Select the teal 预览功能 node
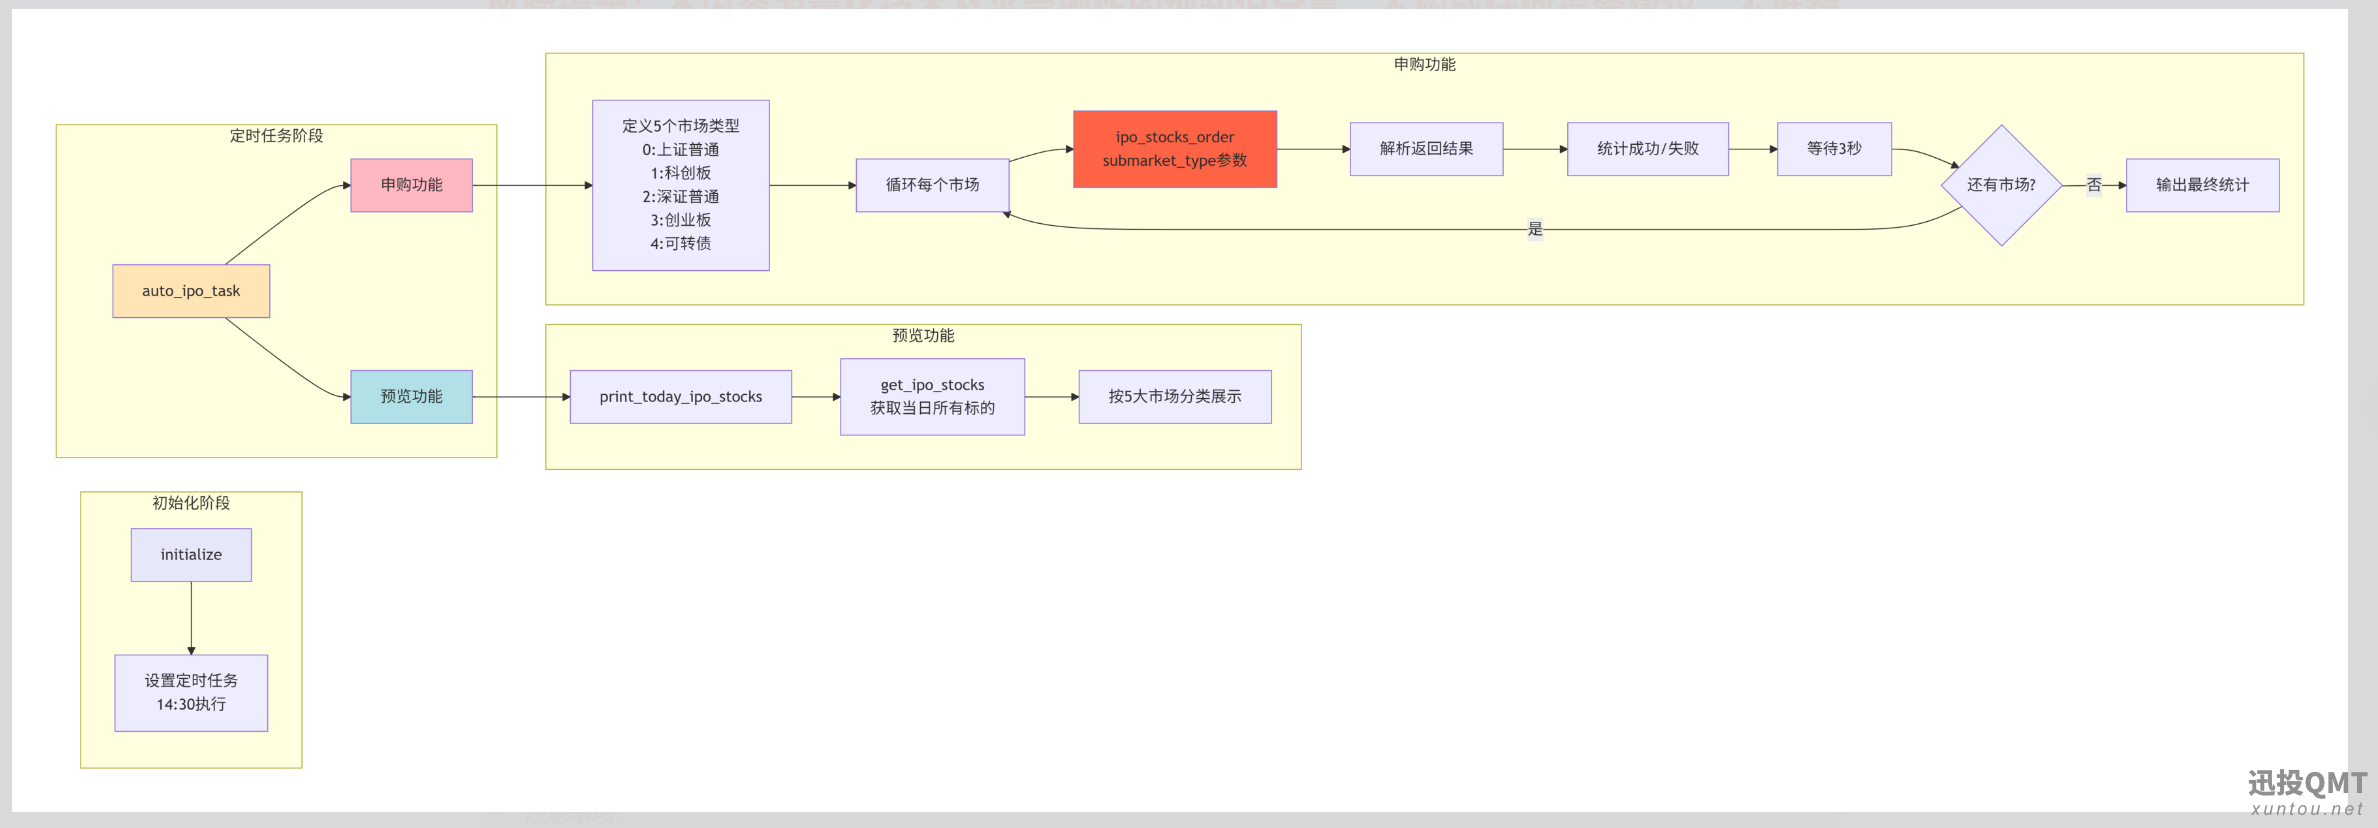The image size is (2378, 828). [x=411, y=397]
